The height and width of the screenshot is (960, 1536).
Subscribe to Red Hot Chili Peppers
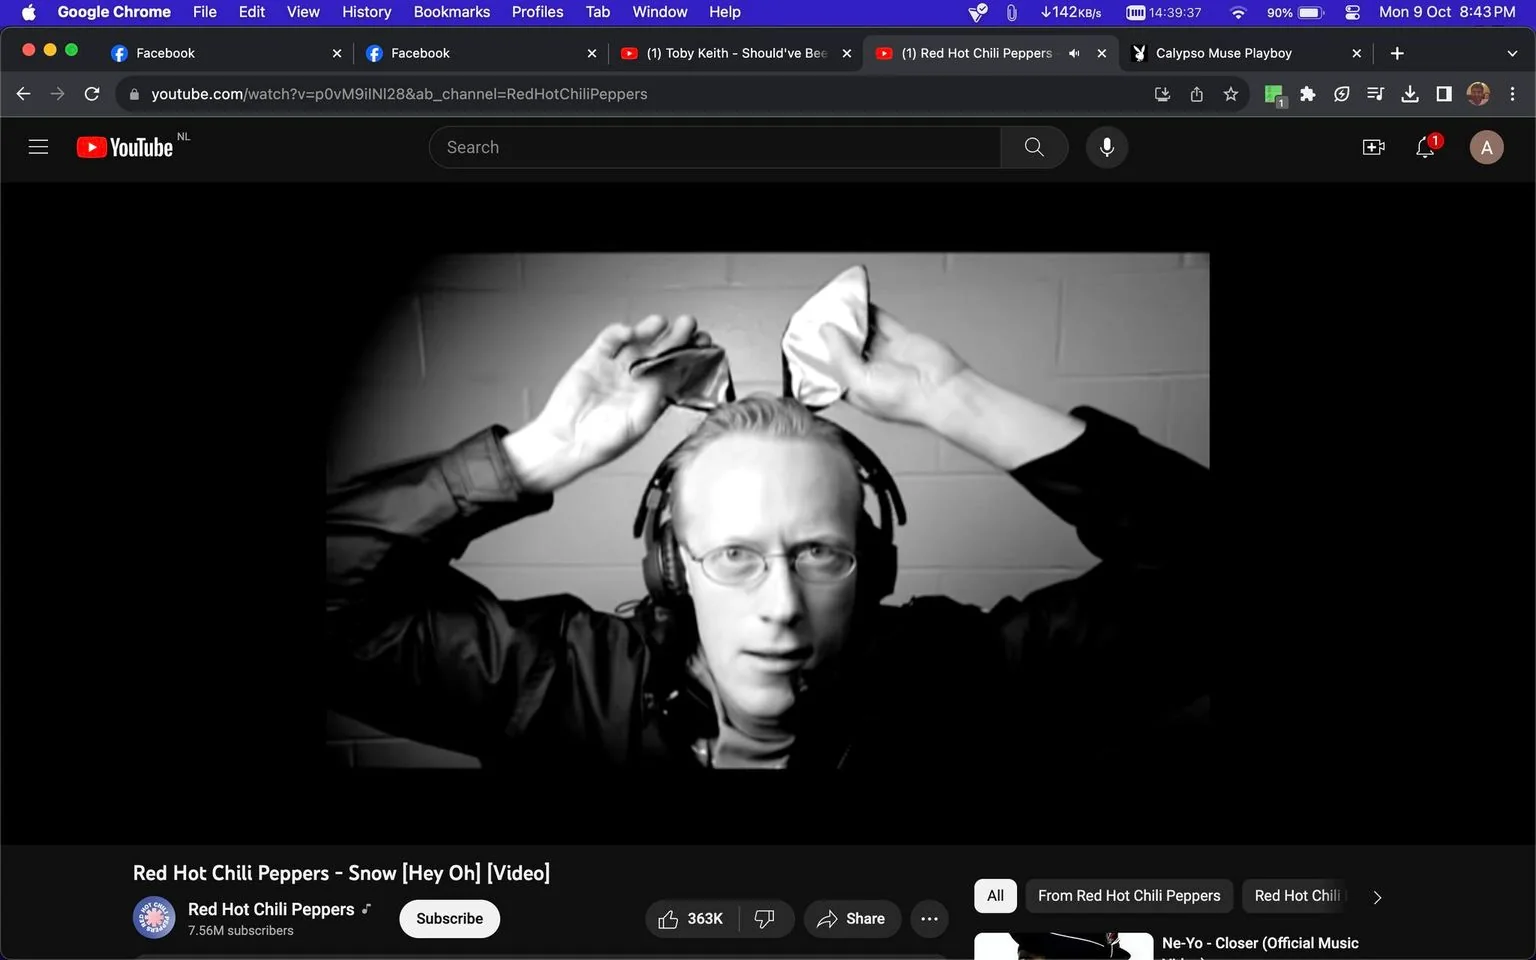[449, 918]
